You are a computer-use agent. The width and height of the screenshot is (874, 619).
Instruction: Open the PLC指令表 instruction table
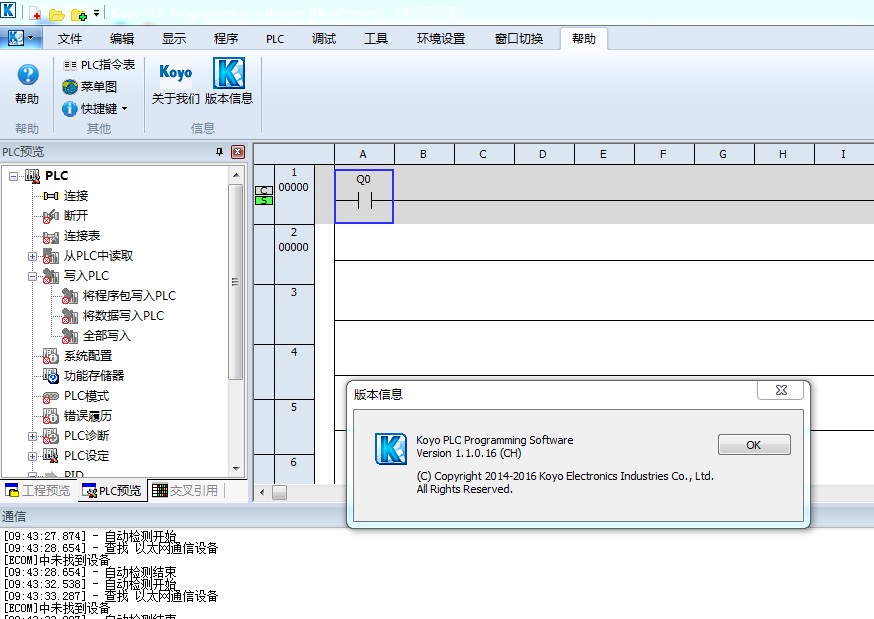(x=98, y=65)
